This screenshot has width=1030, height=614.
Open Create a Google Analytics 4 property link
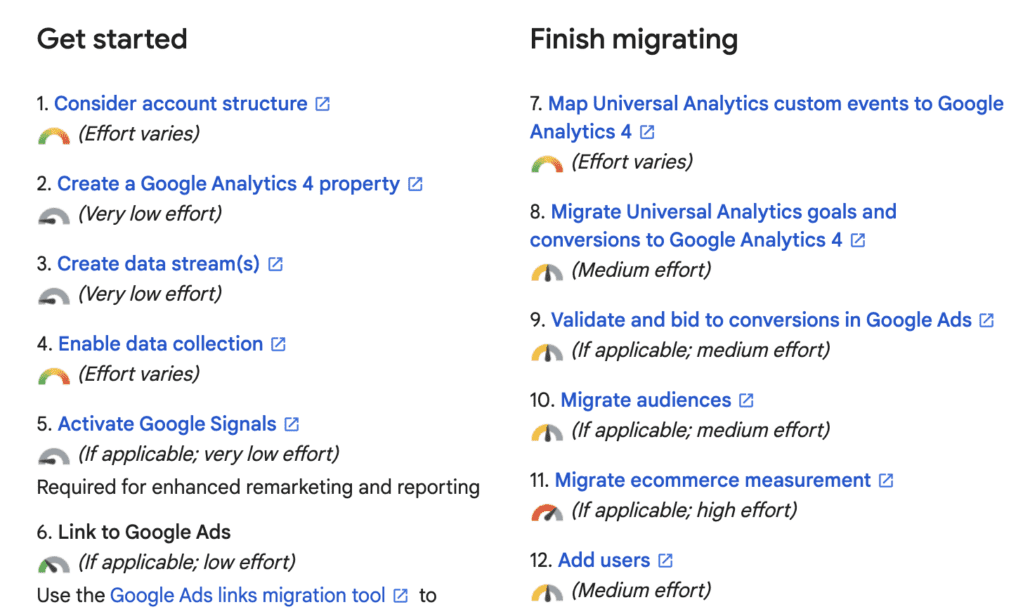click(x=229, y=184)
